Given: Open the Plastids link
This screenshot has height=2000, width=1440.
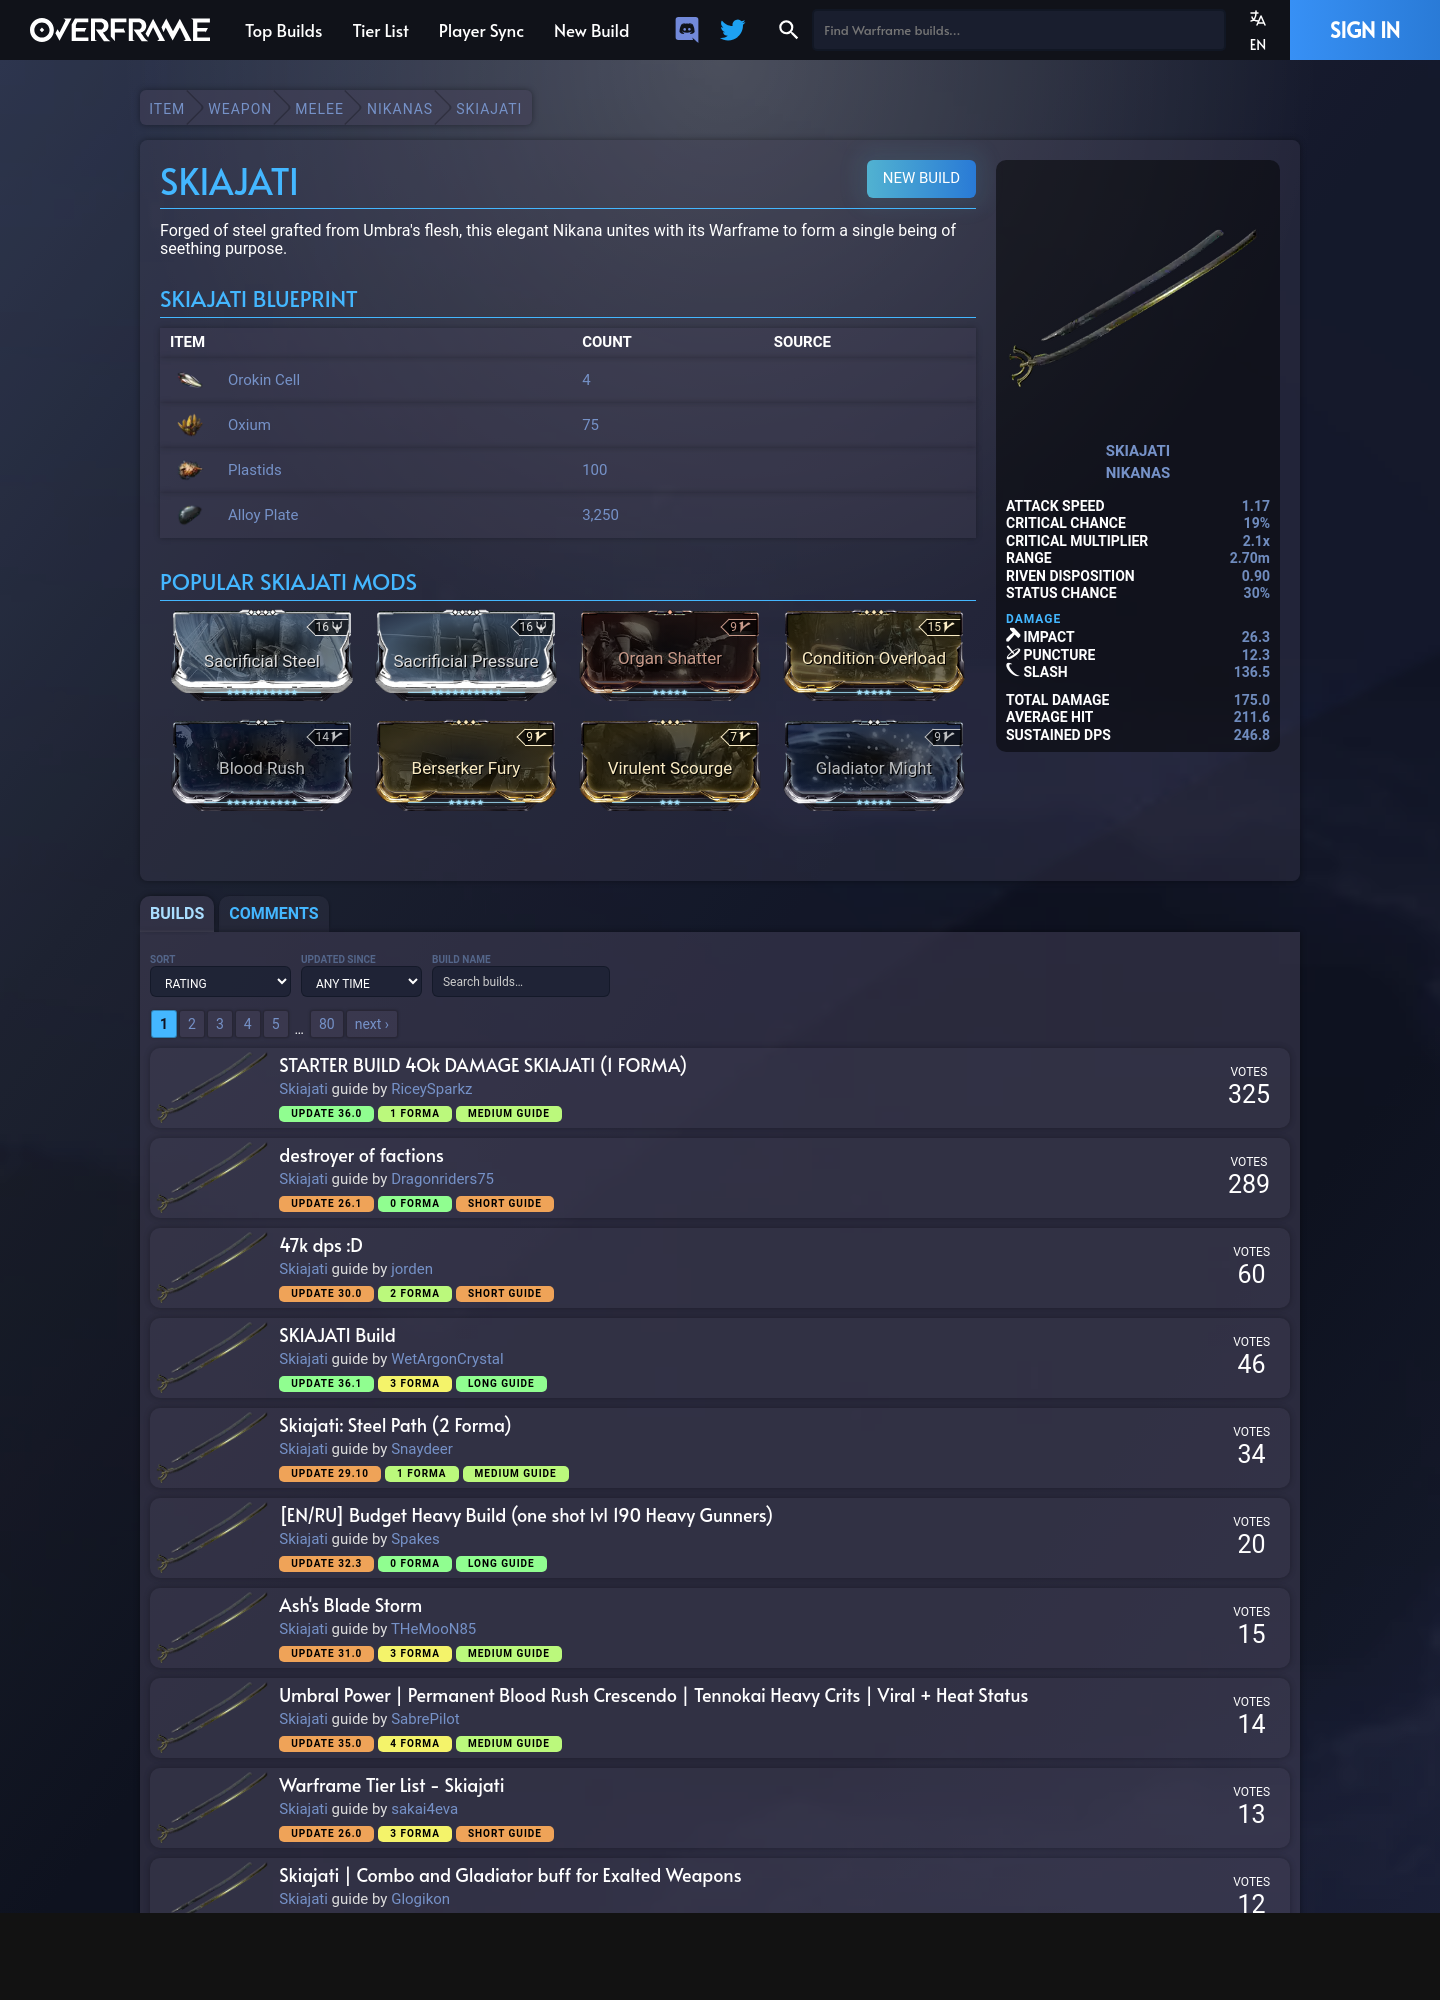Looking at the screenshot, I should (255, 470).
